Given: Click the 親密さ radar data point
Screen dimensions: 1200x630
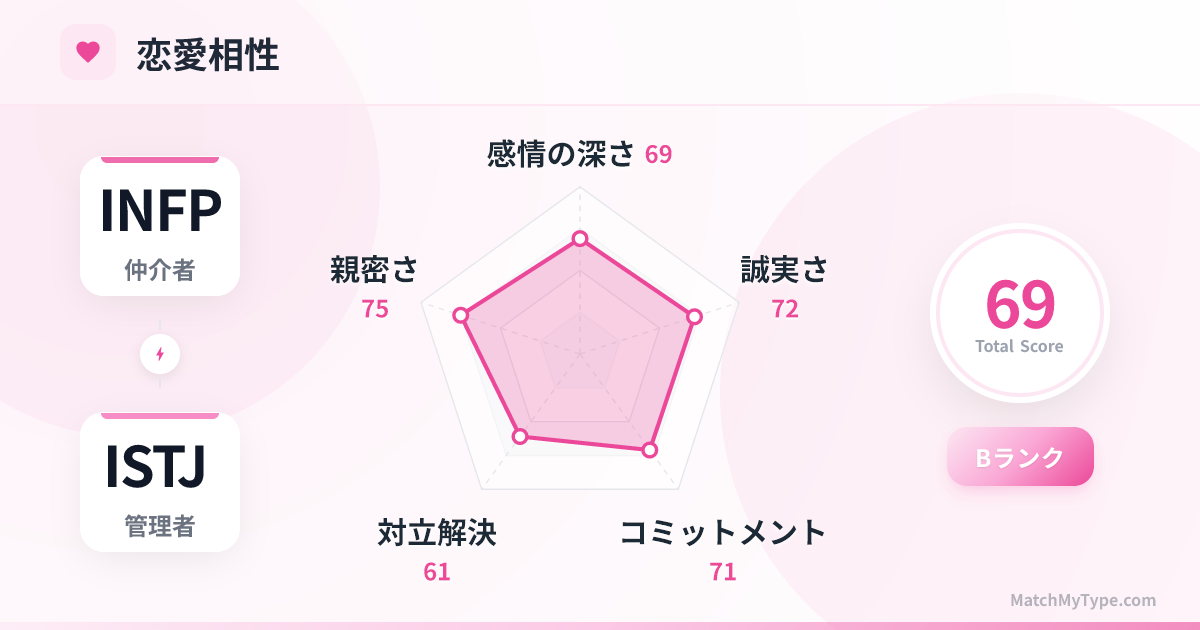Looking at the screenshot, I should (461, 315).
